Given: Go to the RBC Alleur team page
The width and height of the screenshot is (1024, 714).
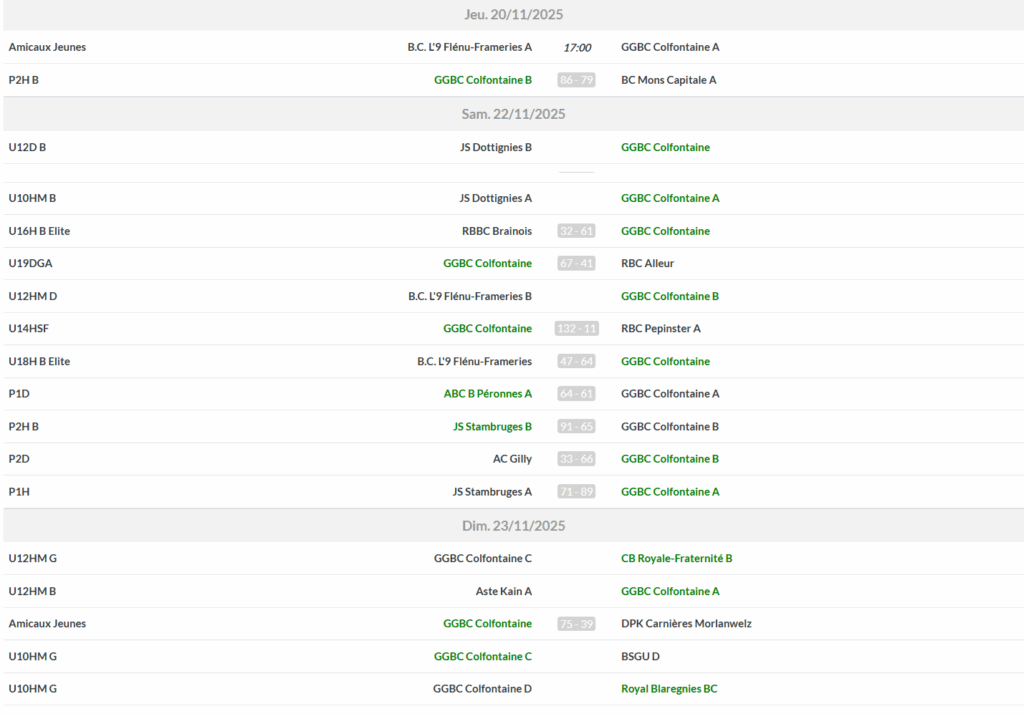Looking at the screenshot, I should [647, 264].
